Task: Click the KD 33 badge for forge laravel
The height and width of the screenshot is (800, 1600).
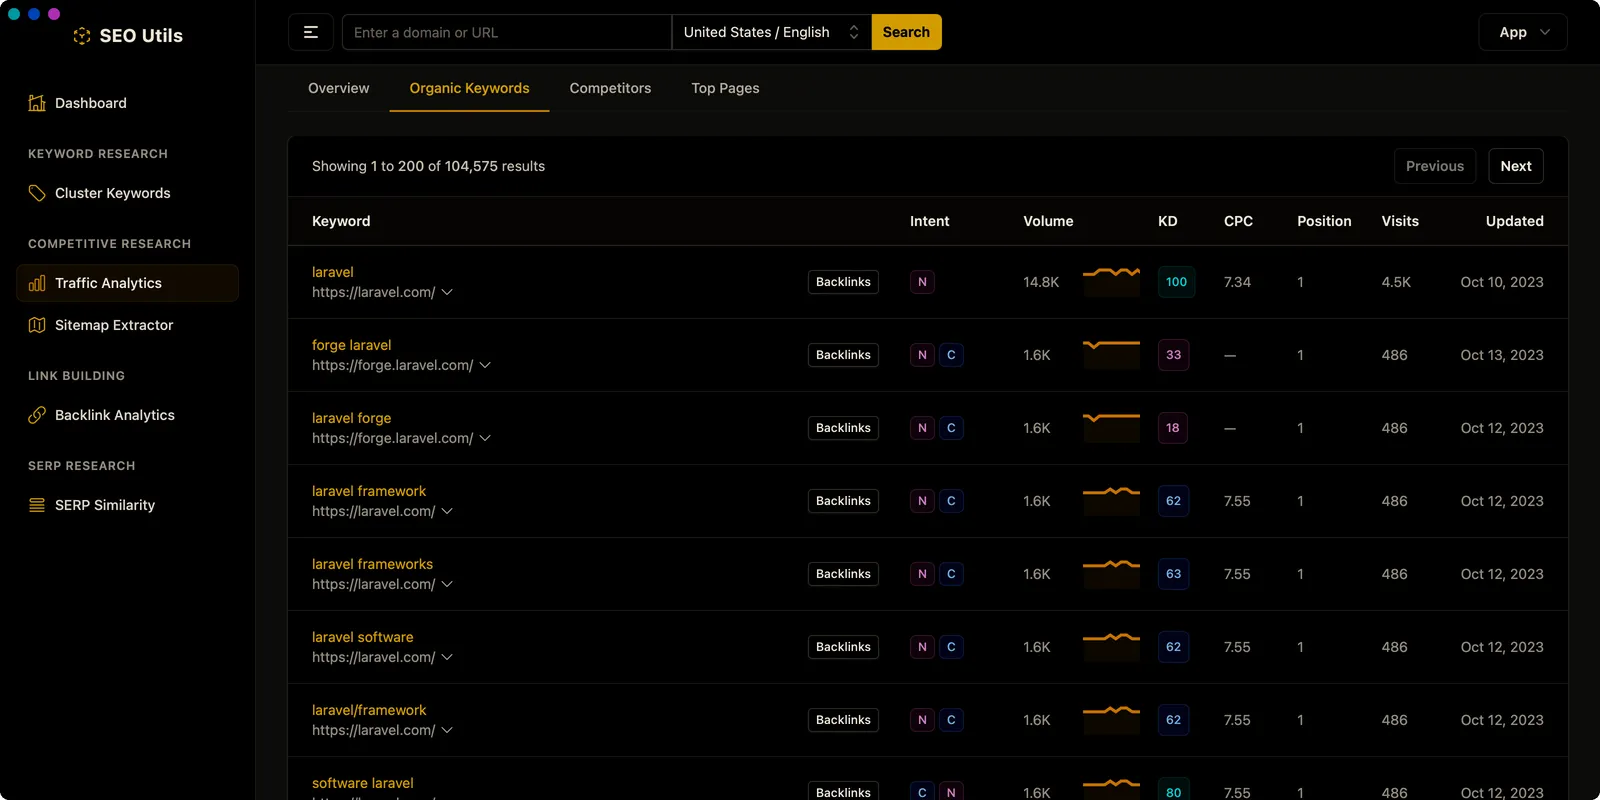Action: click(x=1173, y=355)
